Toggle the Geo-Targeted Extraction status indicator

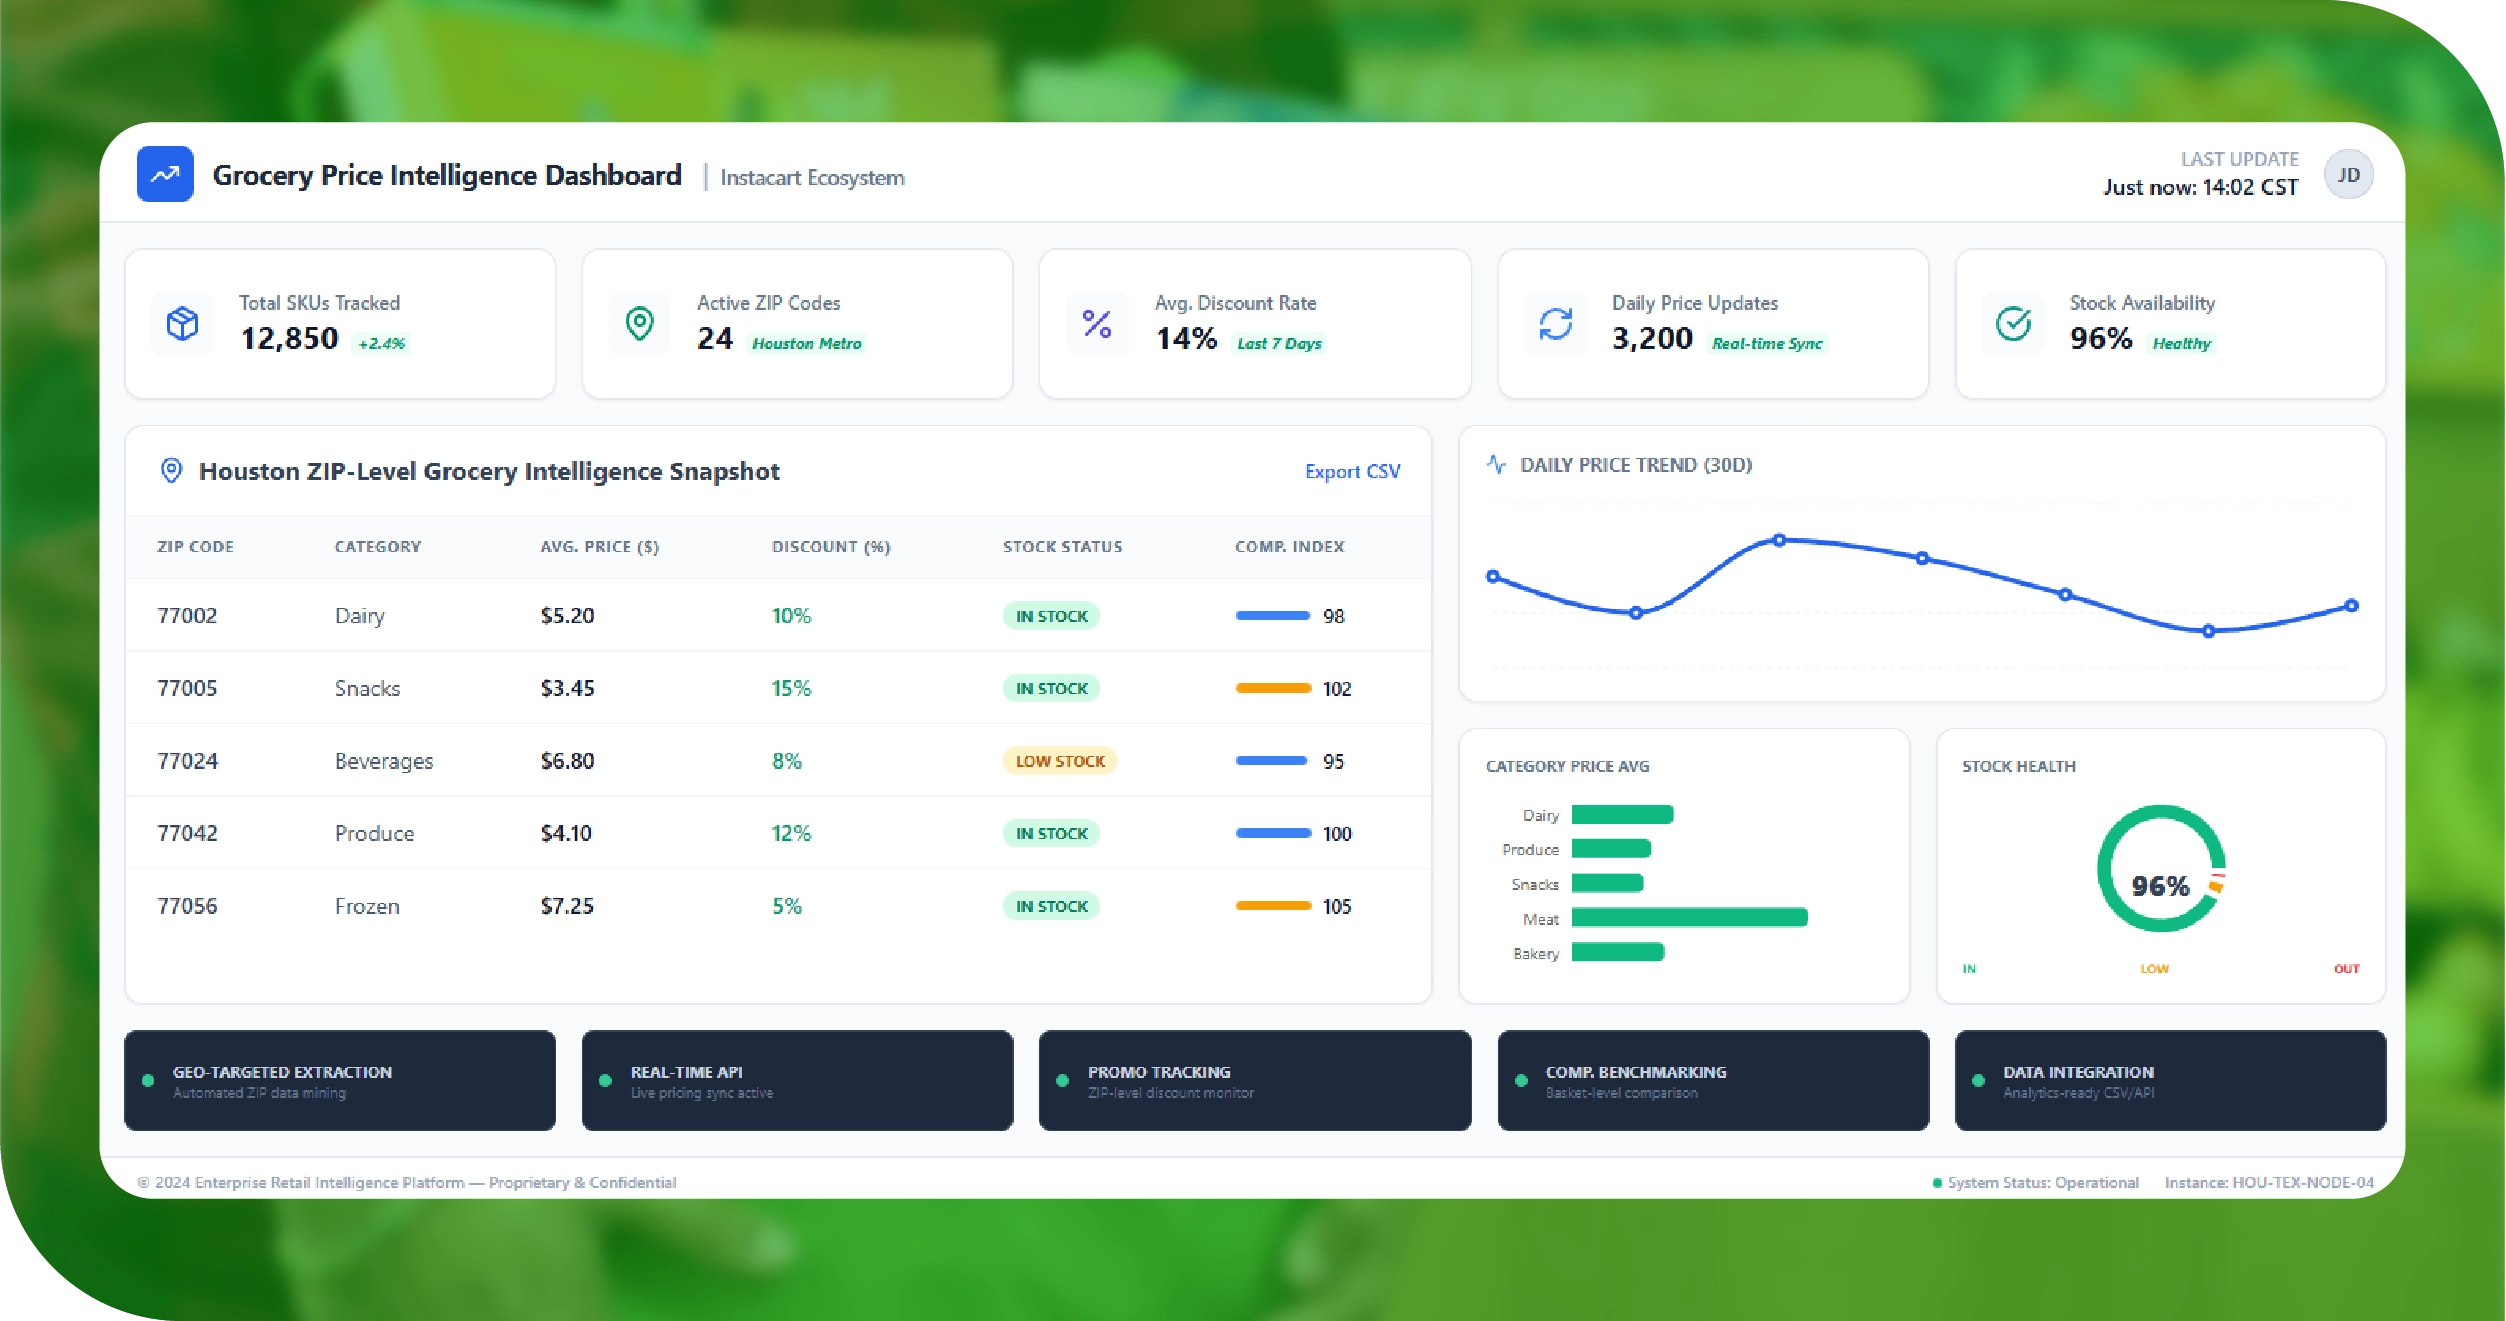[148, 1080]
